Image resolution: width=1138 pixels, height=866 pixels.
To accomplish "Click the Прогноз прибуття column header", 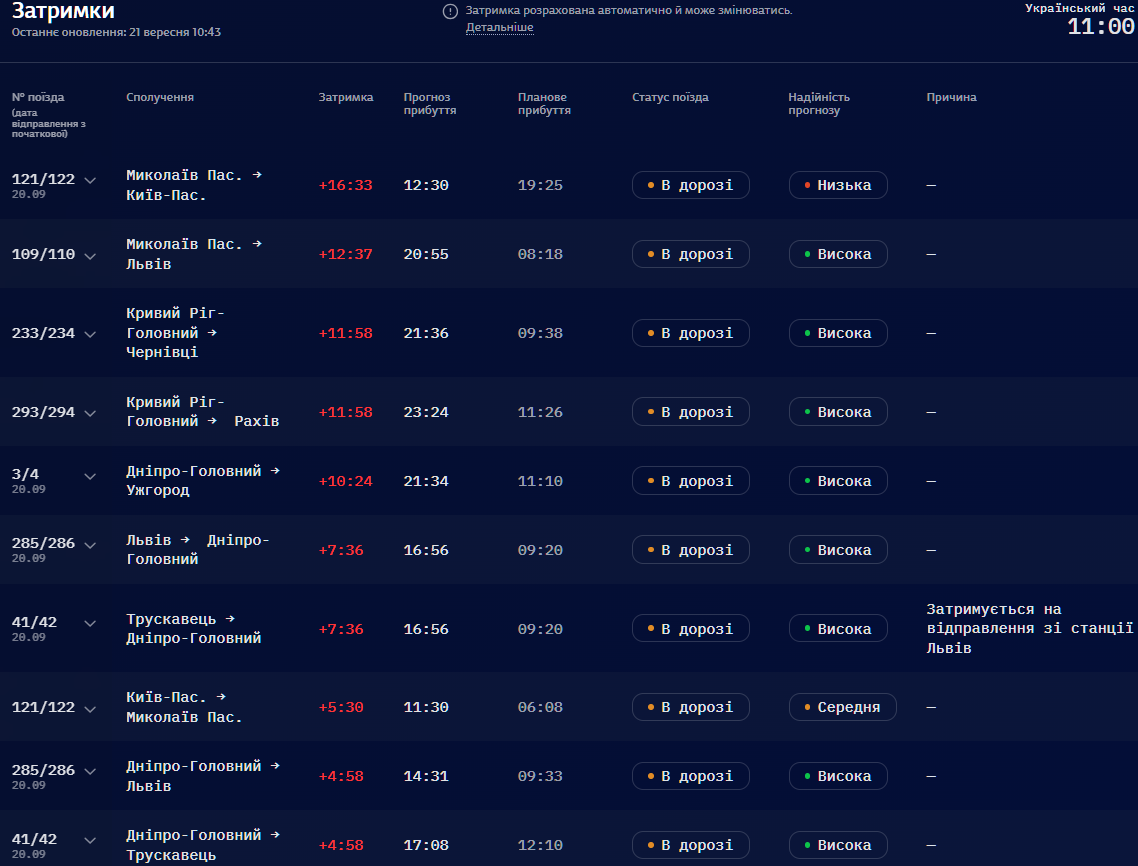I will (x=430, y=104).
